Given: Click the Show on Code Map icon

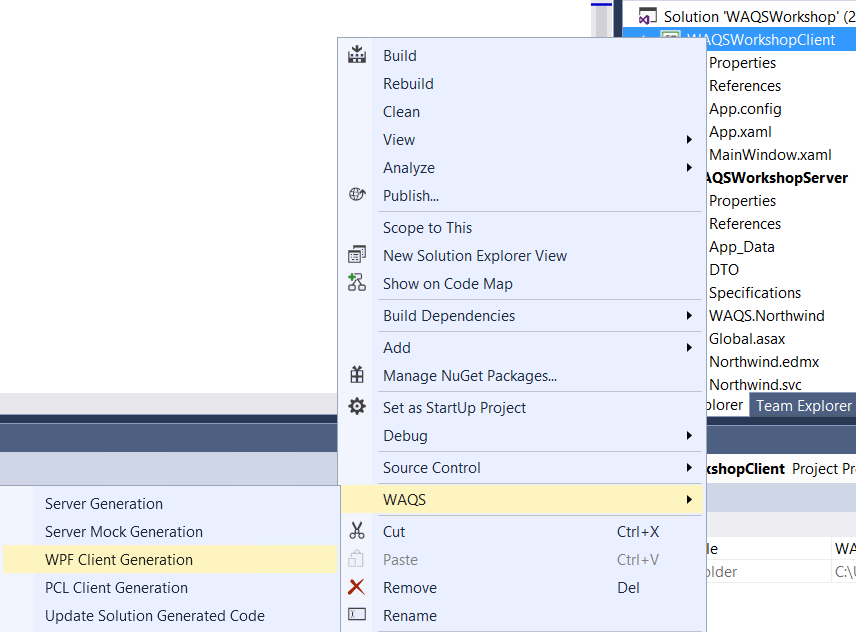Looking at the screenshot, I should [x=357, y=282].
